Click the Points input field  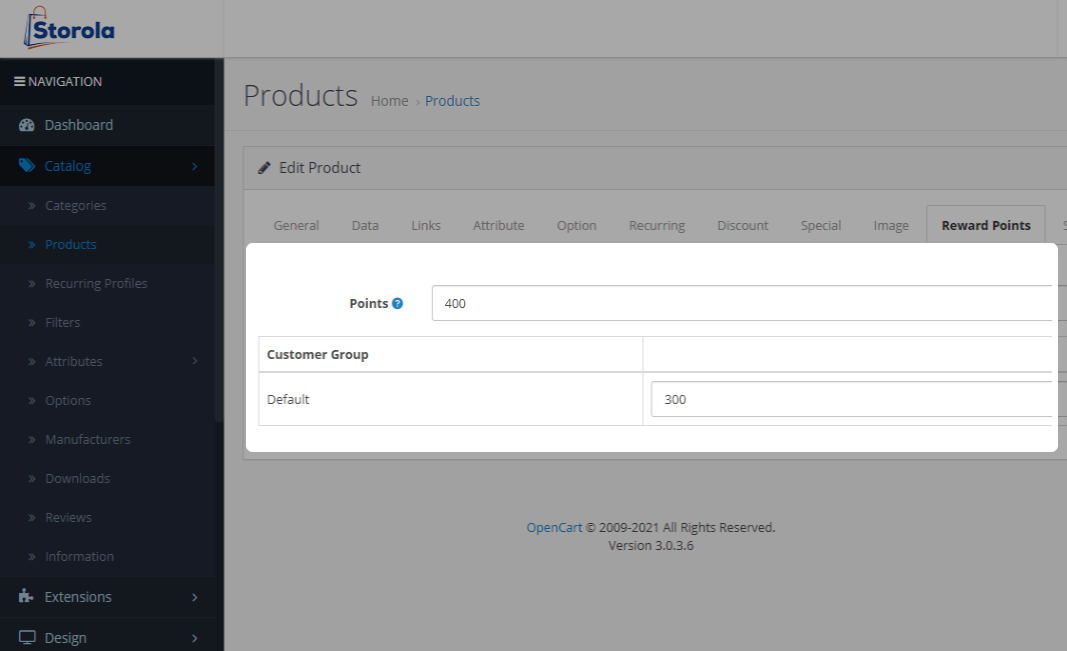point(740,303)
